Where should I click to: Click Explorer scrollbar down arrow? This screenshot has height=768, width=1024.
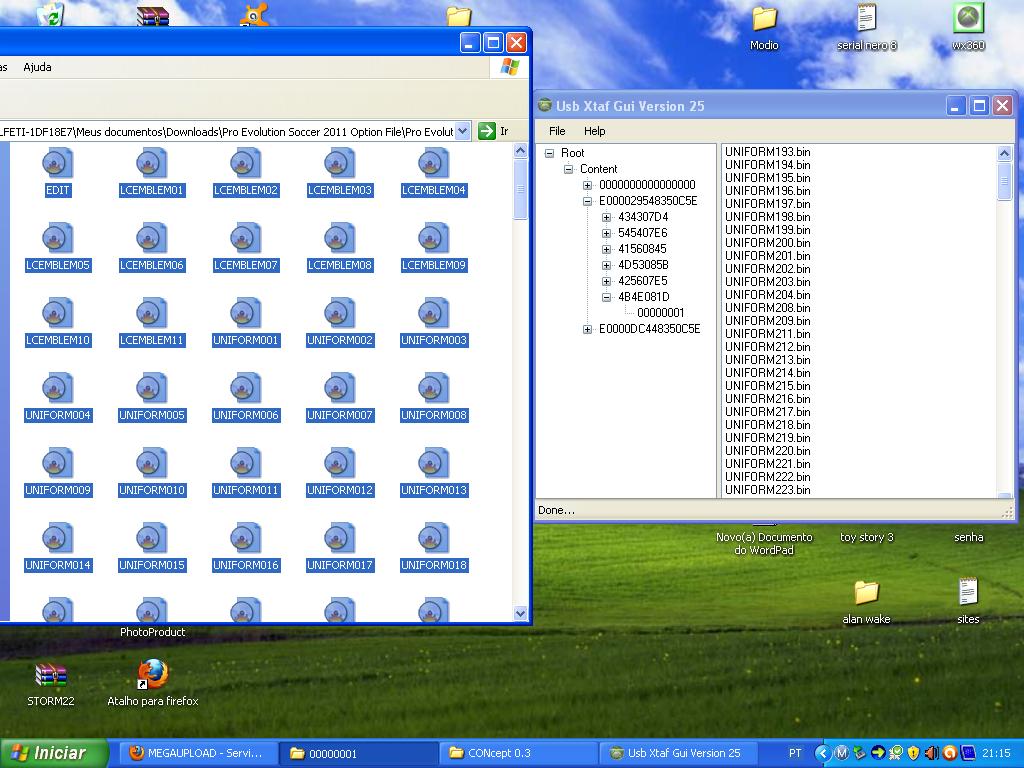[520, 613]
